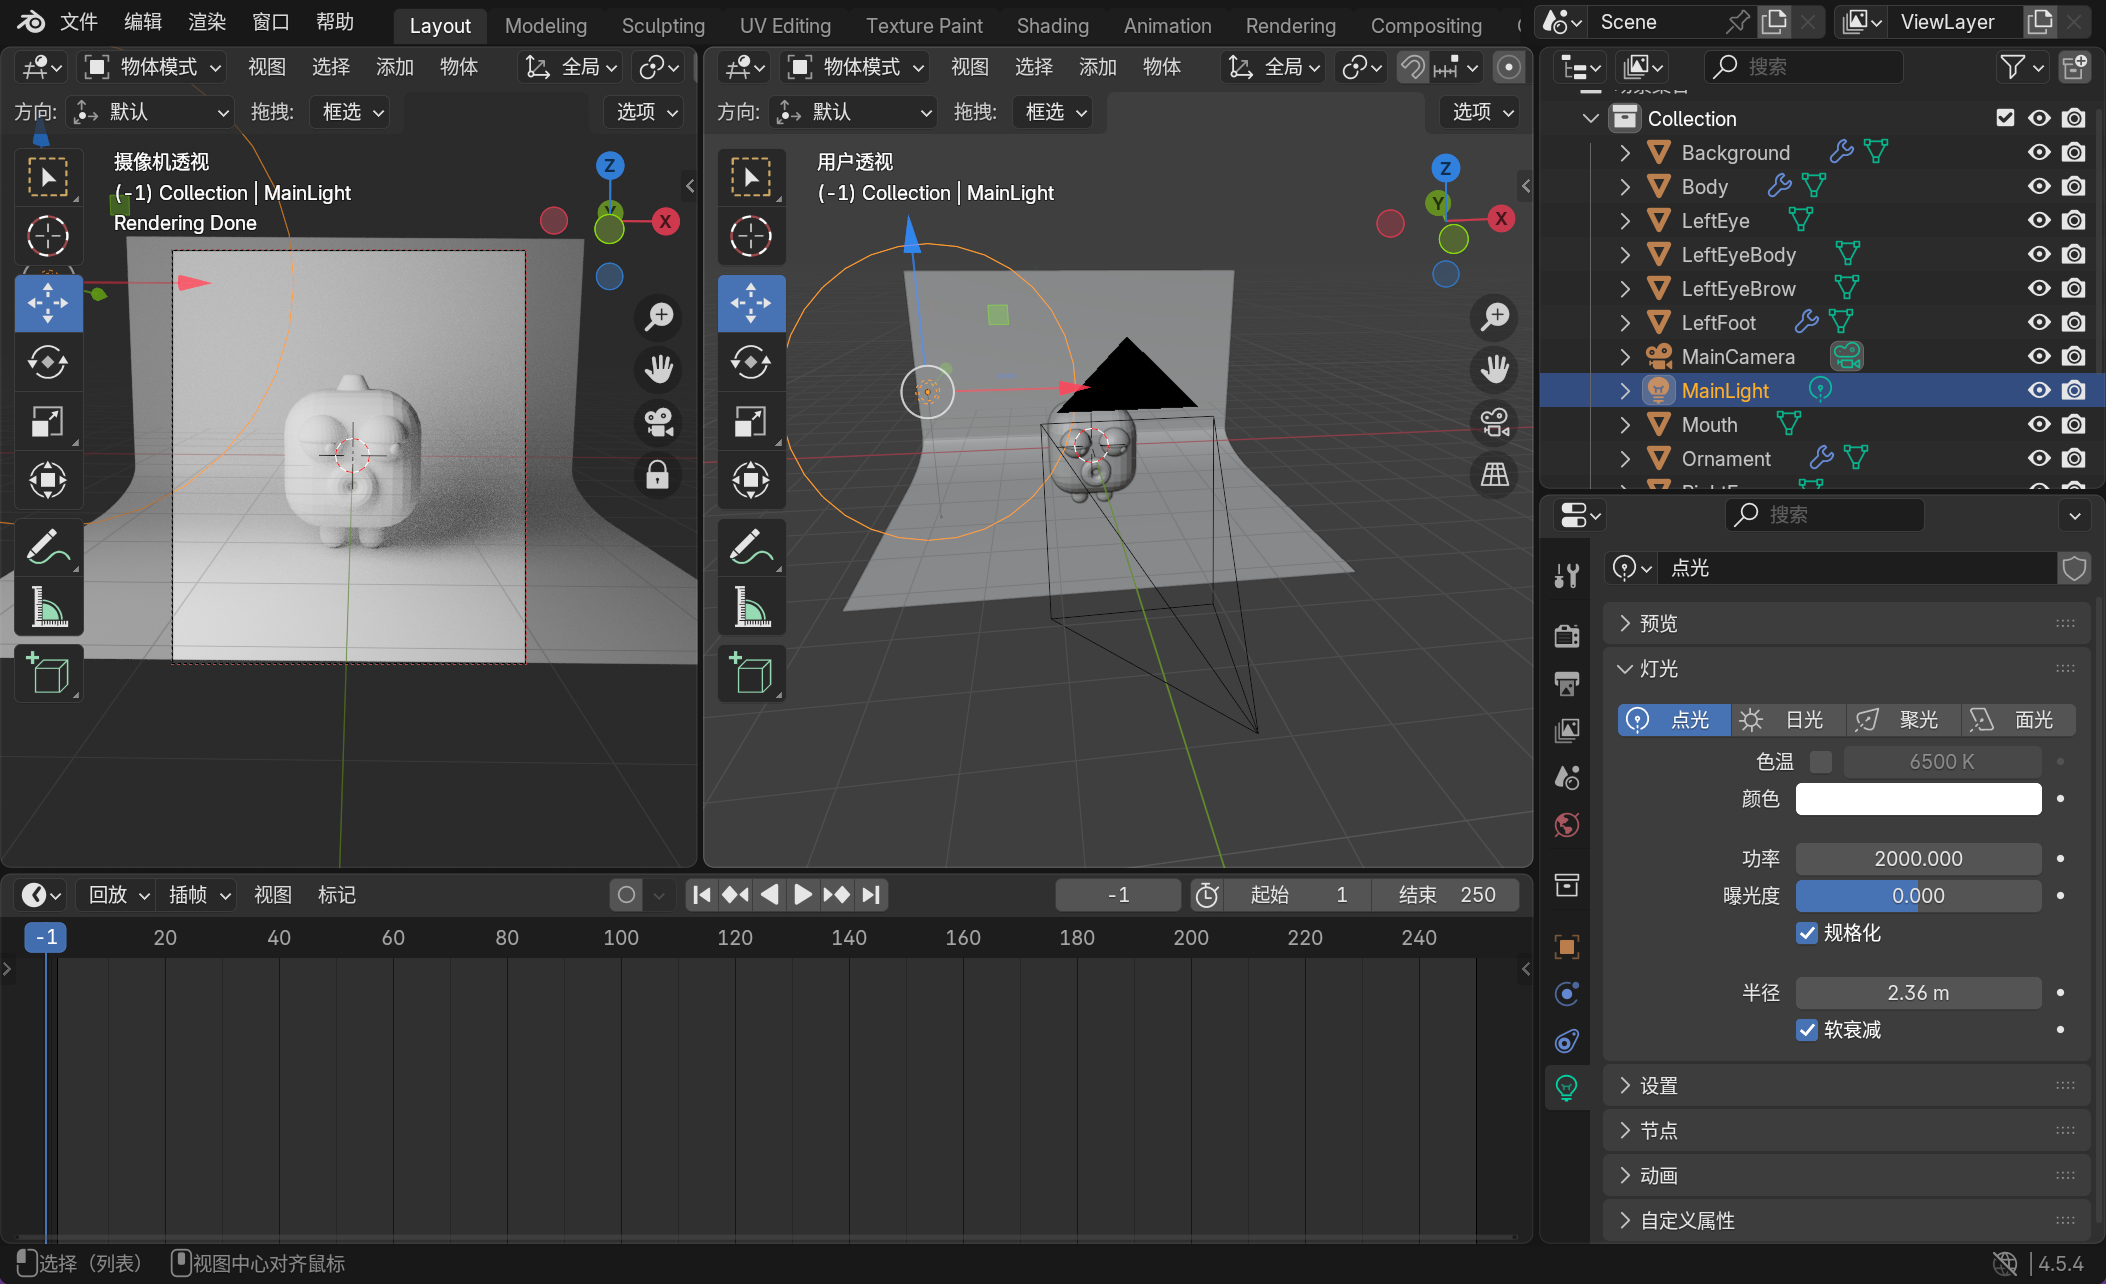The width and height of the screenshot is (2106, 1284).
Task: Select the Annotate tool in right viewport
Action: pyautogui.click(x=751, y=546)
